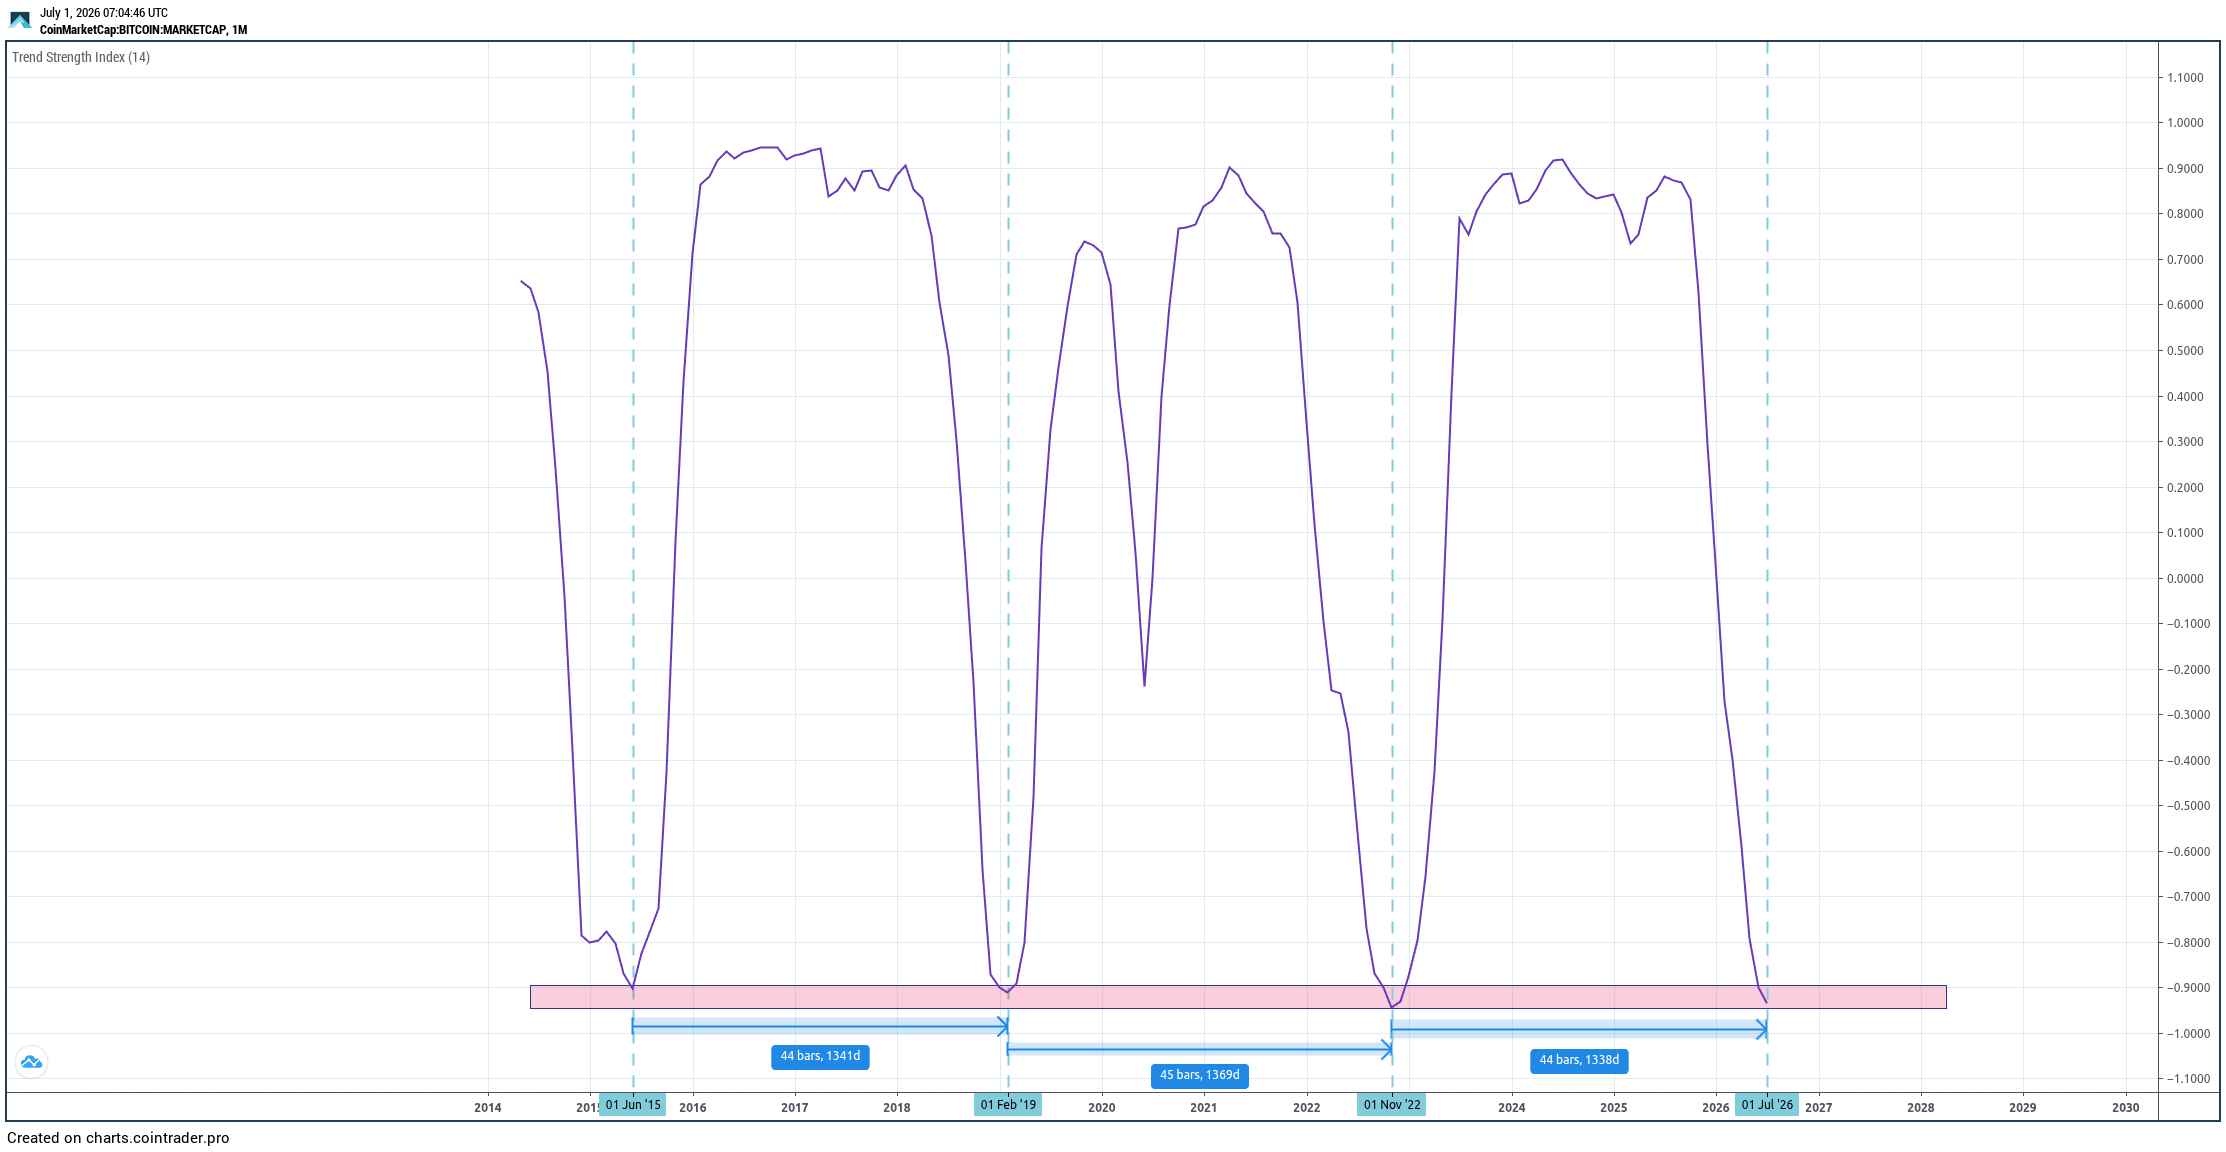This screenshot has height=1152, width=2226.
Task: Click the CoinMarketCap:BITCOIN:MARKETCAP, 1M symbol title
Action: click(143, 30)
